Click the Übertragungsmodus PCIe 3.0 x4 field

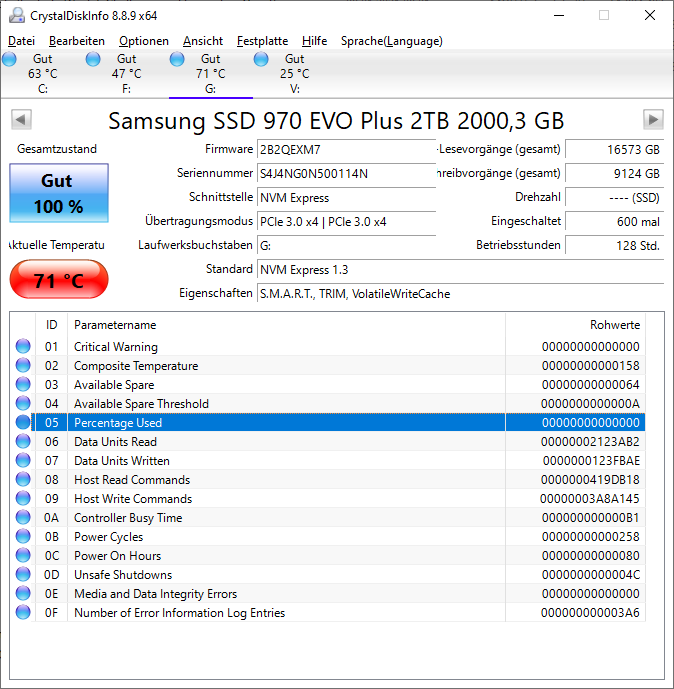(346, 221)
